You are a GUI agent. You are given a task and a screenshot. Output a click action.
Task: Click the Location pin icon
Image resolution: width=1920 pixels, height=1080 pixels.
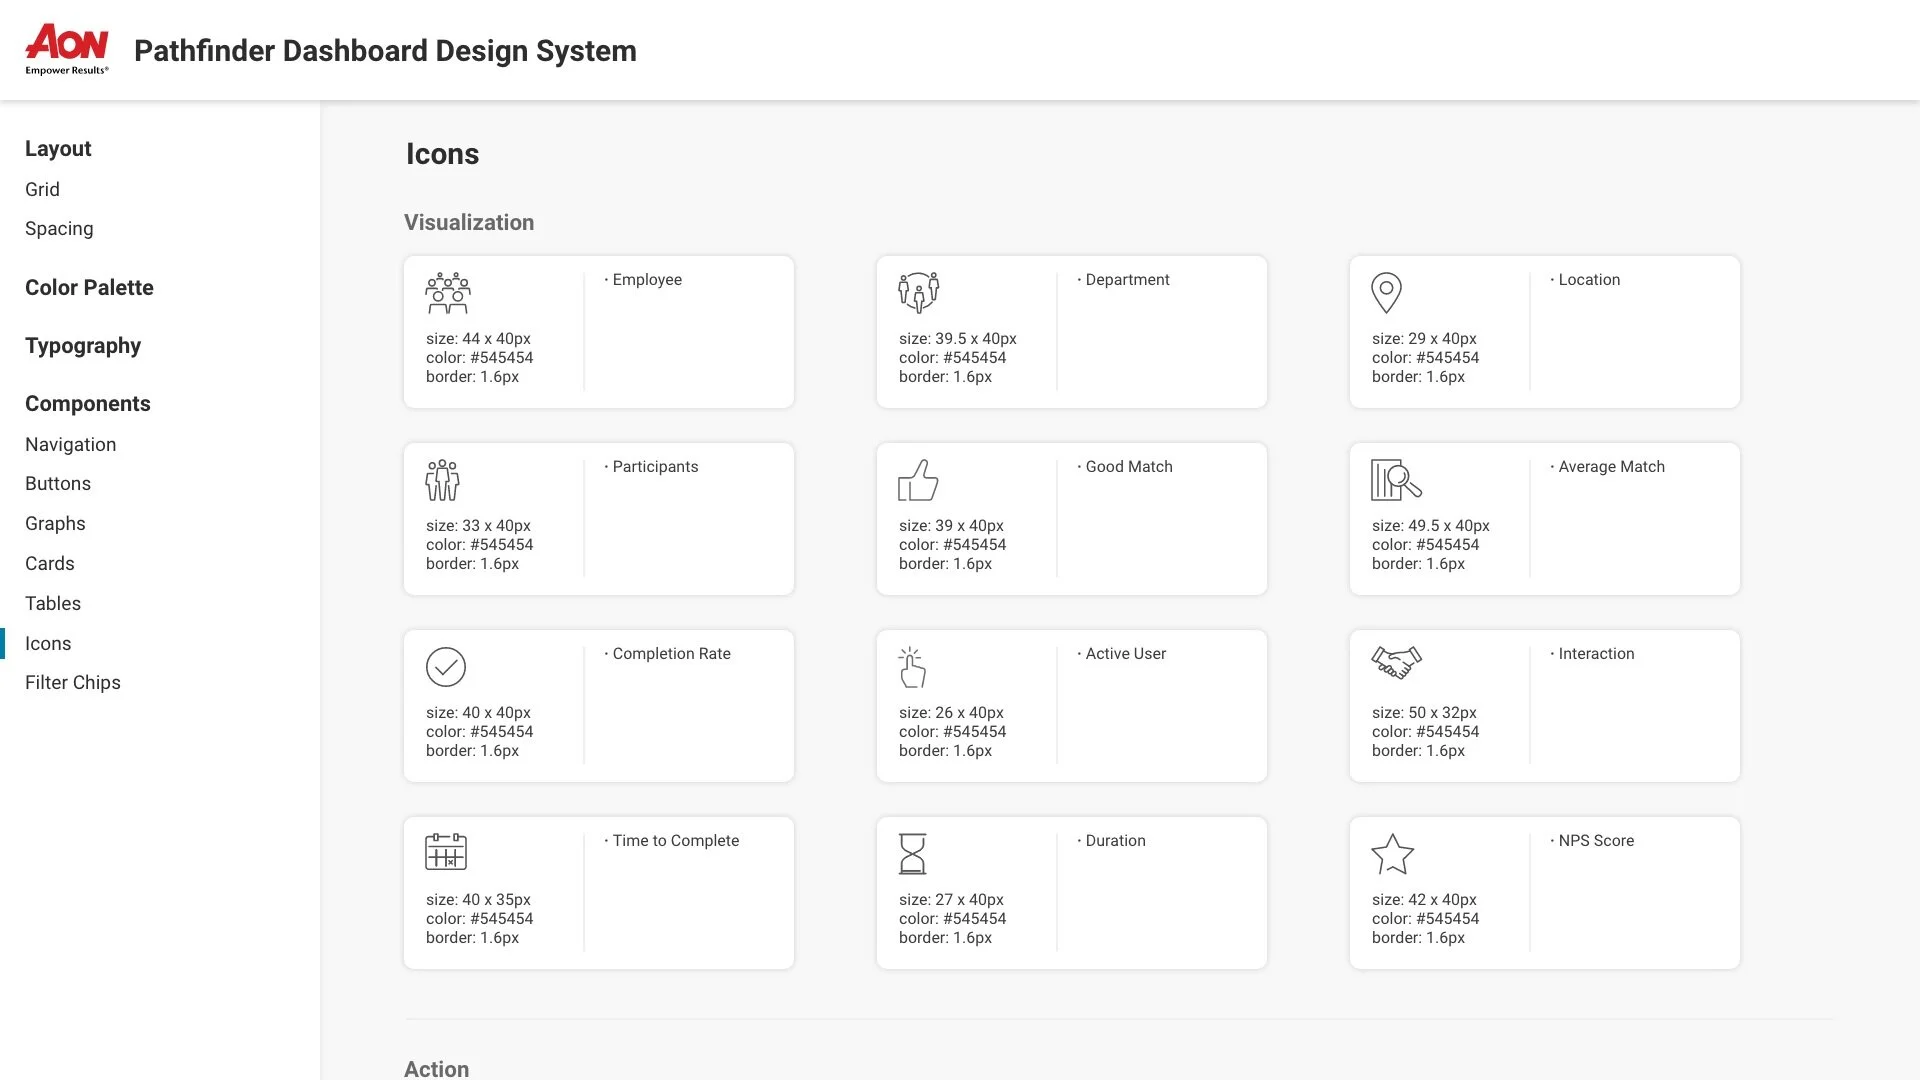tap(1386, 293)
